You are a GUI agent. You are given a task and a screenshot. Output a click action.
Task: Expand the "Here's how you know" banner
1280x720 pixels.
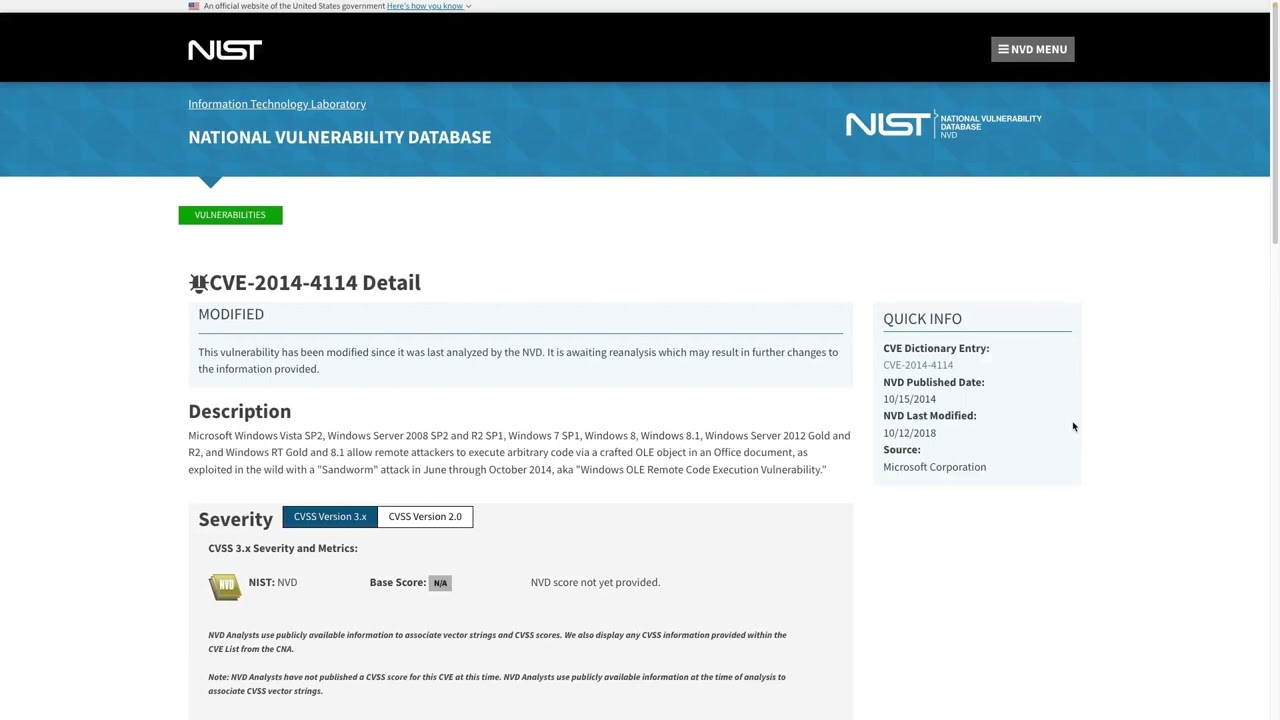(x=429, y=6)
